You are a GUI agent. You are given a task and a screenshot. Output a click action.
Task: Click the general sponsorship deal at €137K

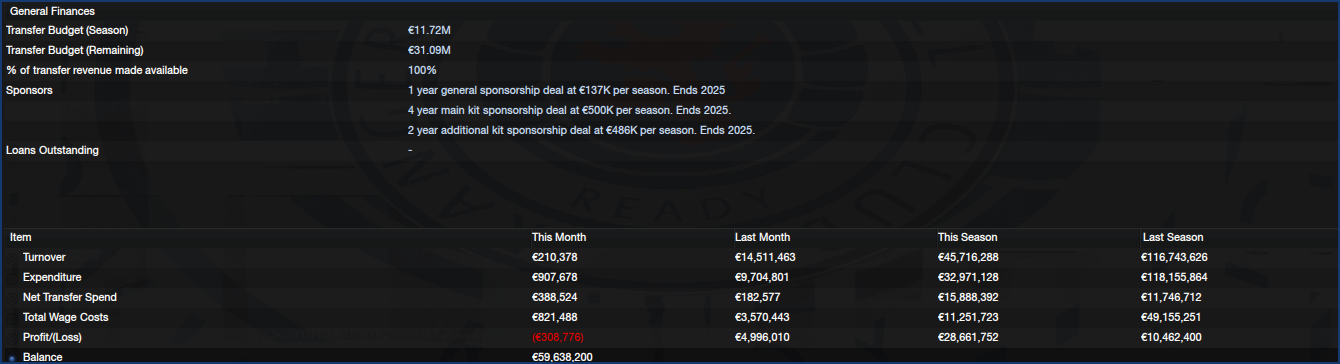[567, 90]
